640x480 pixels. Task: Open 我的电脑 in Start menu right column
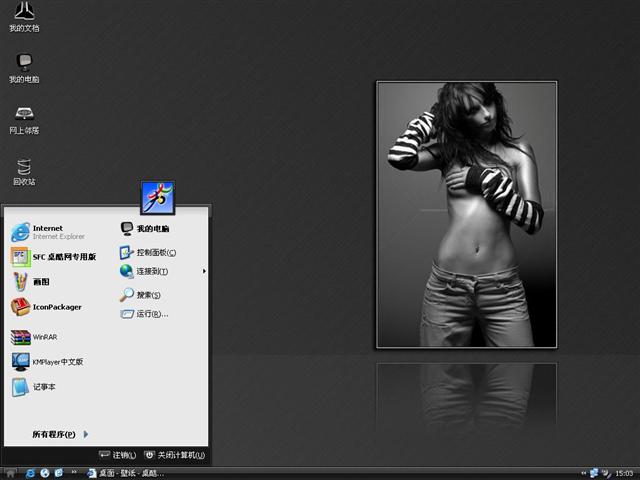[150, 229]
